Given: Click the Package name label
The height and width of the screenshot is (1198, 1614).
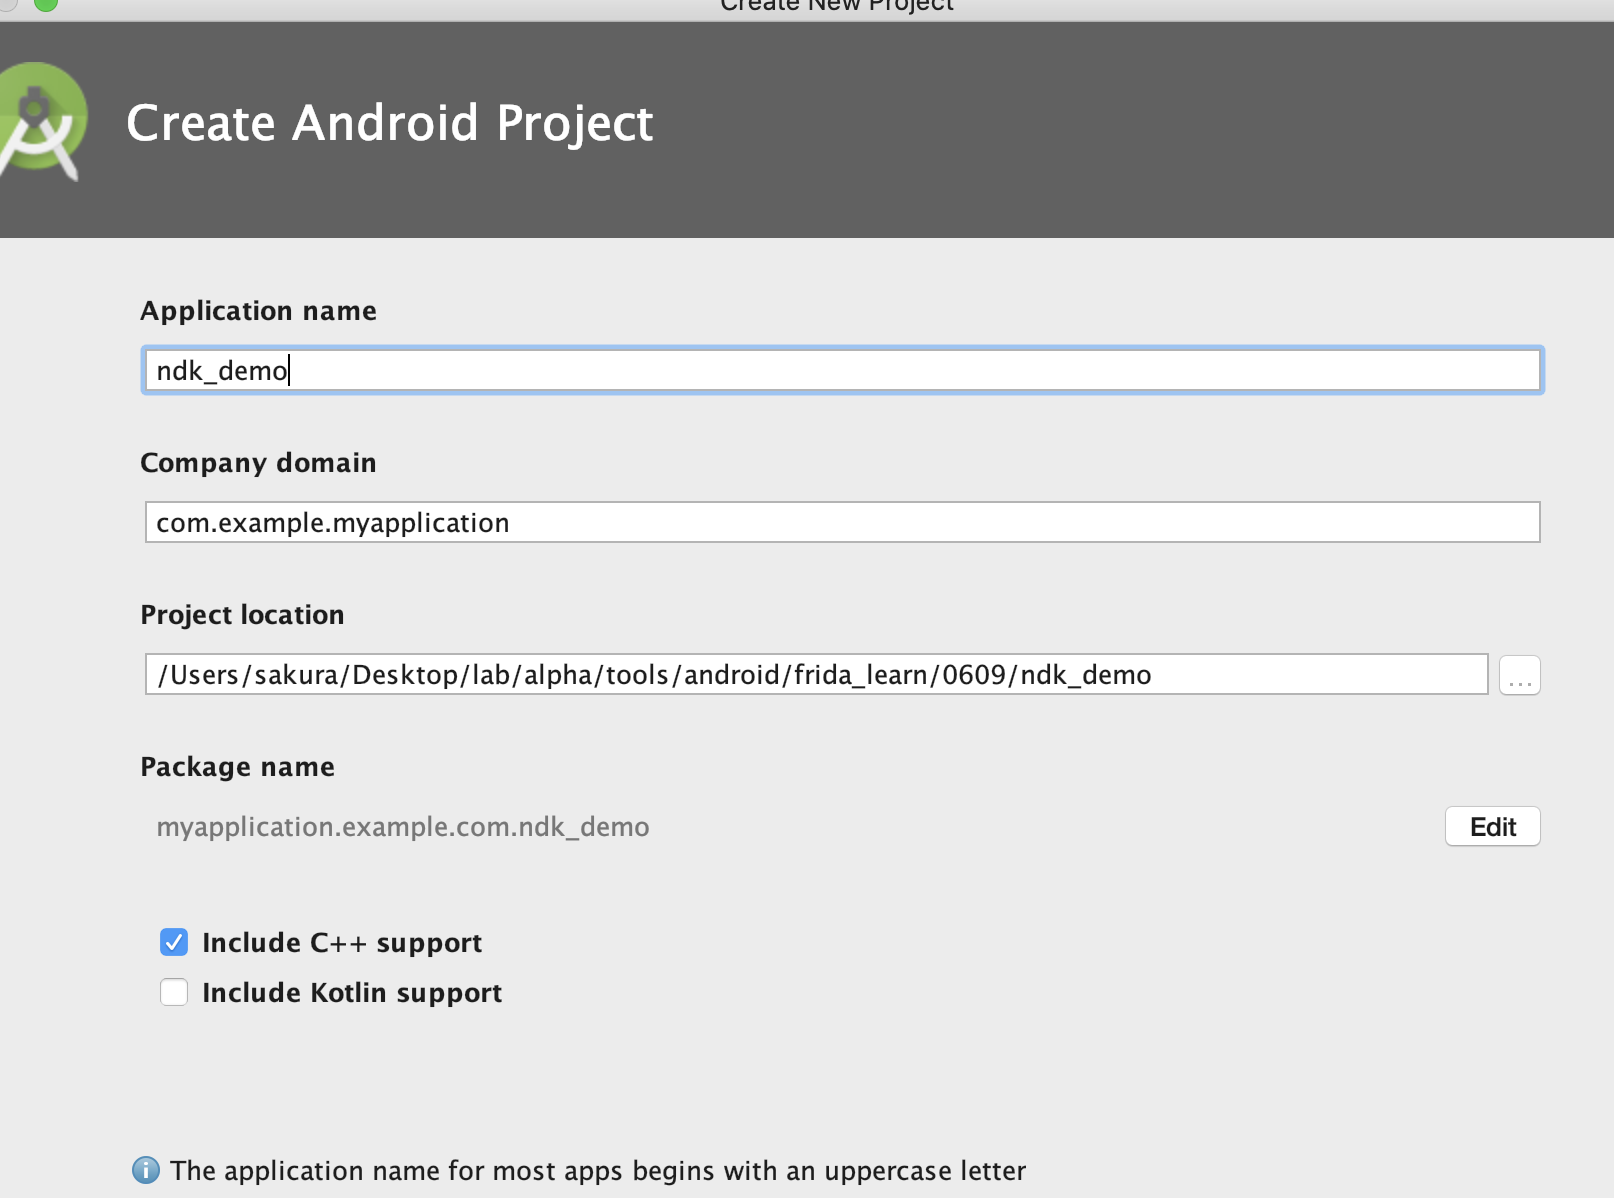Looking at the screenshot, I should (x=237, y=767).
